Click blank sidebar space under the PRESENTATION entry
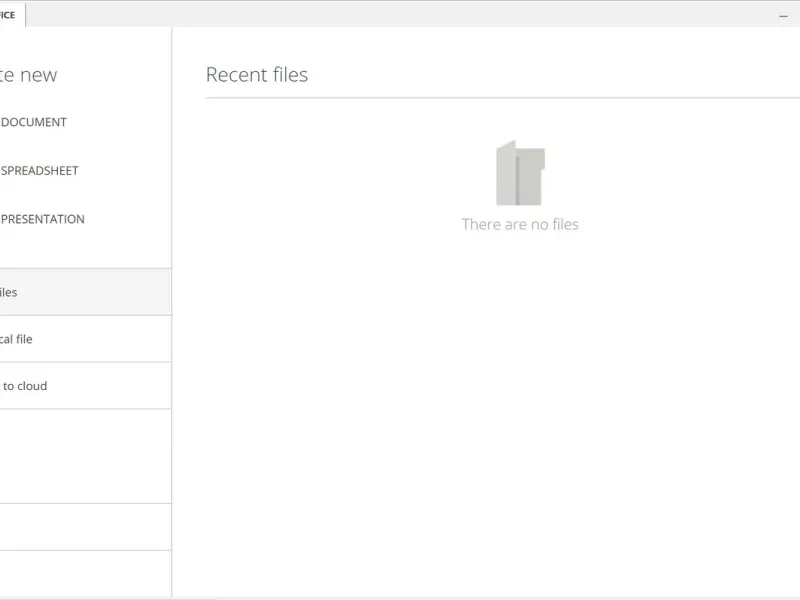The image size is (800, 600). [85, 250]
